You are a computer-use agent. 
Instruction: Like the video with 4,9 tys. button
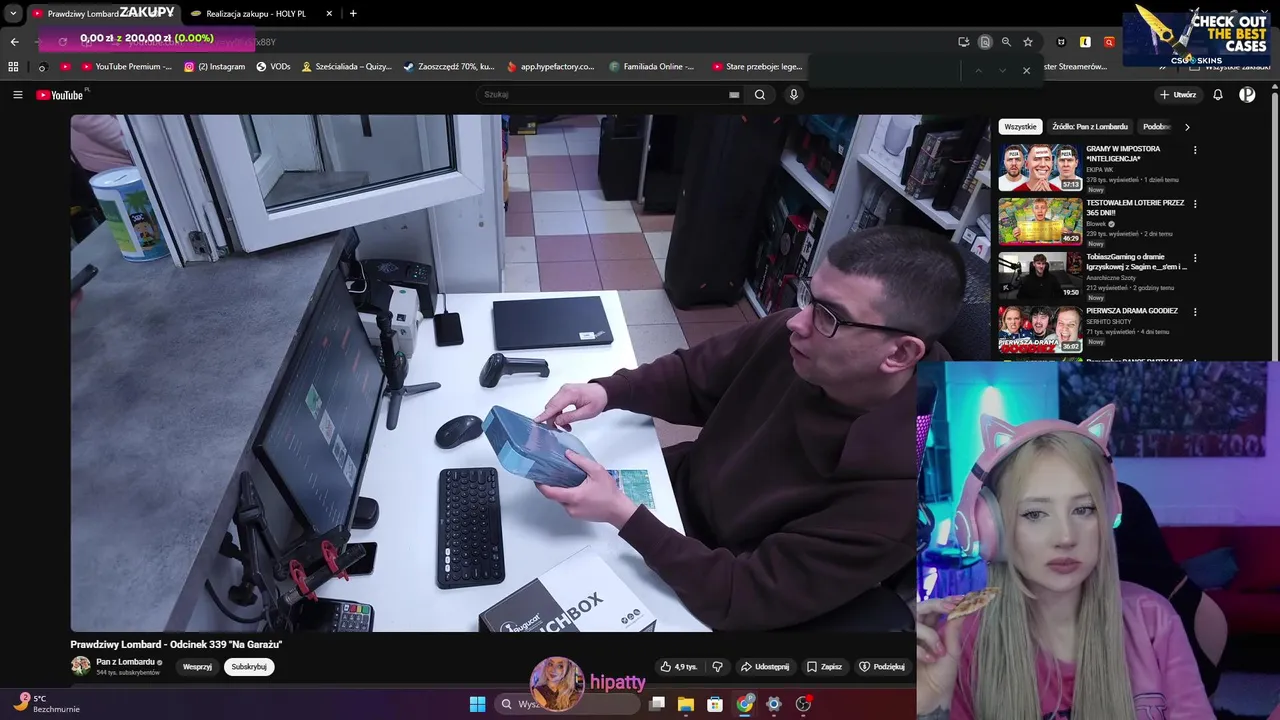679,667
